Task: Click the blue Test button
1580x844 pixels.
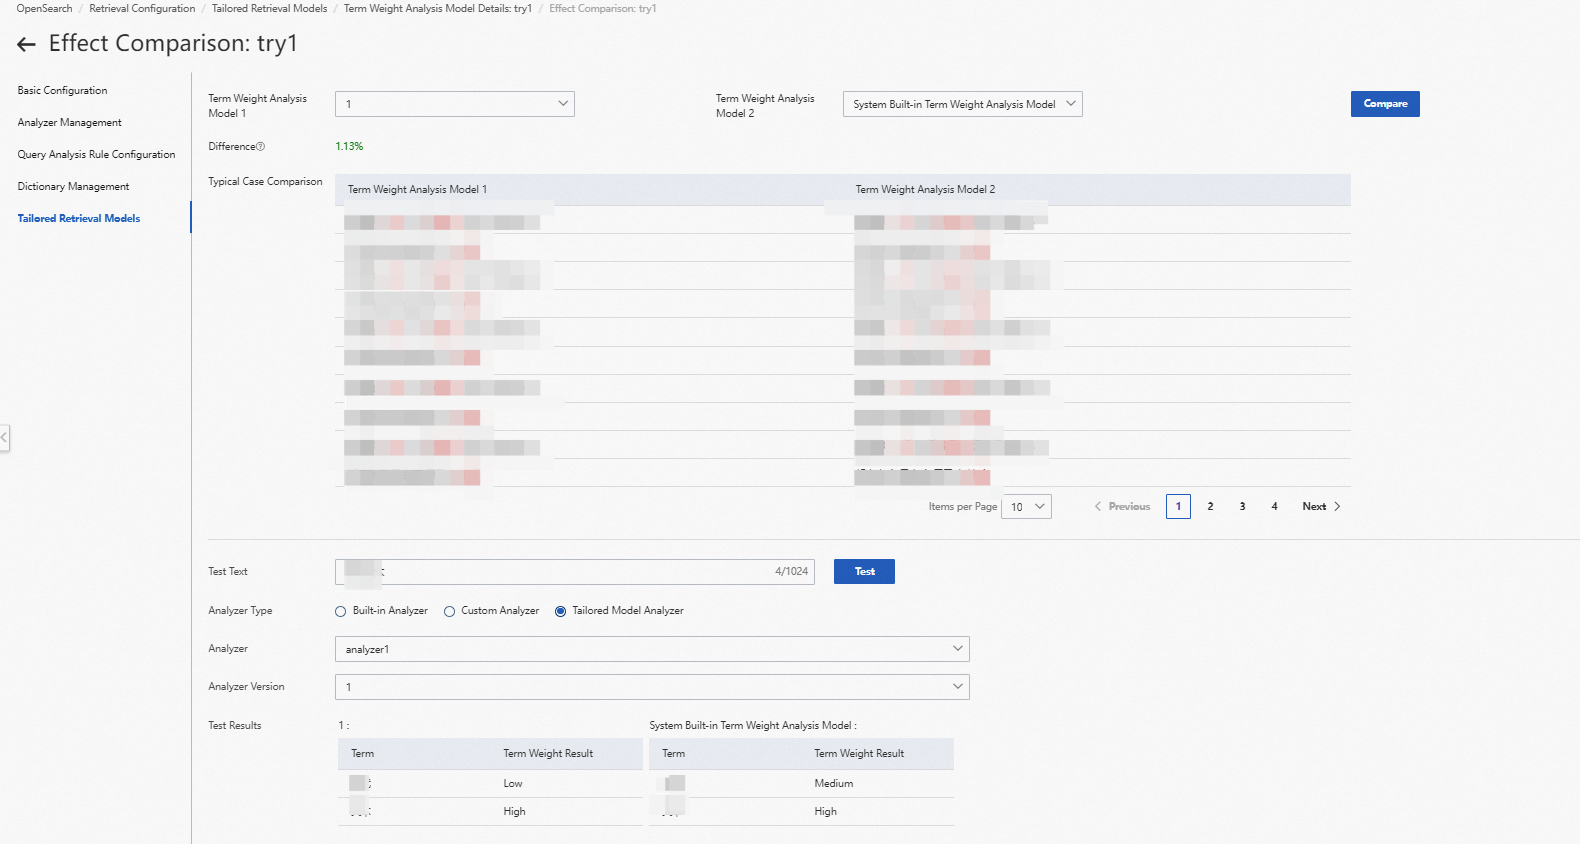Action: coord(864,572)
